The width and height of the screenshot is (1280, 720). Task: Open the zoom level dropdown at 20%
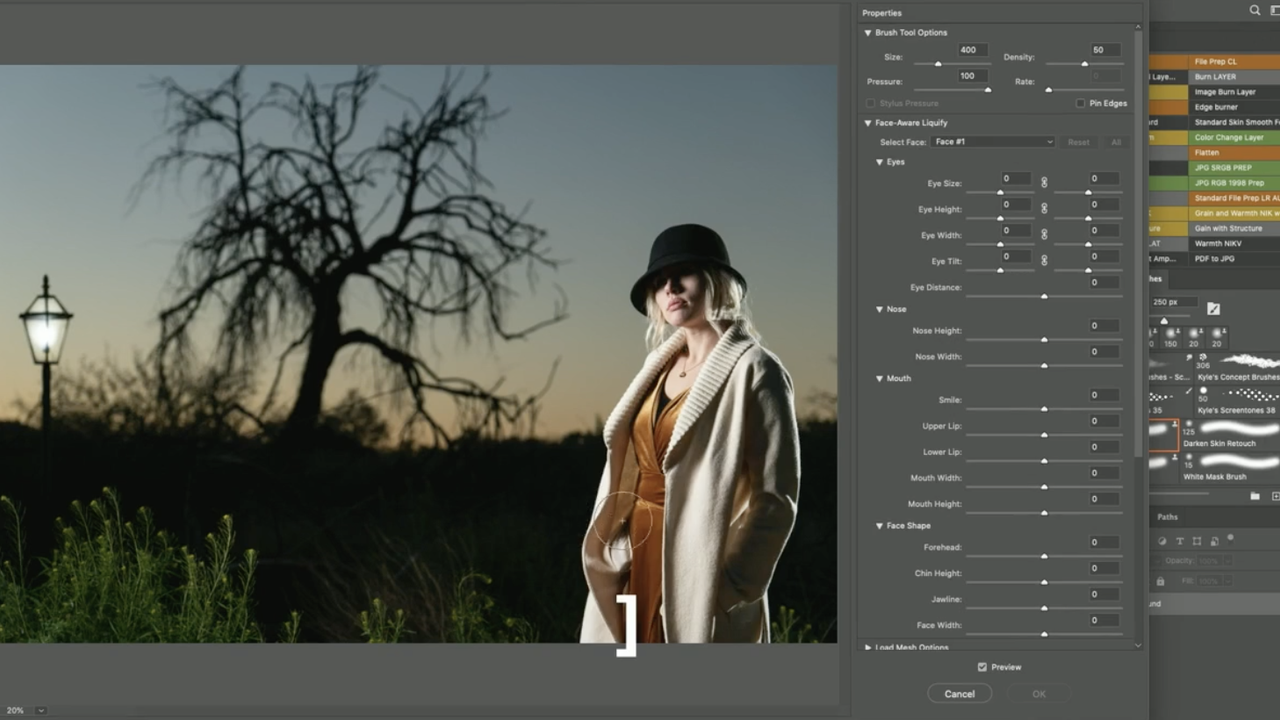[x=41, y=710]
